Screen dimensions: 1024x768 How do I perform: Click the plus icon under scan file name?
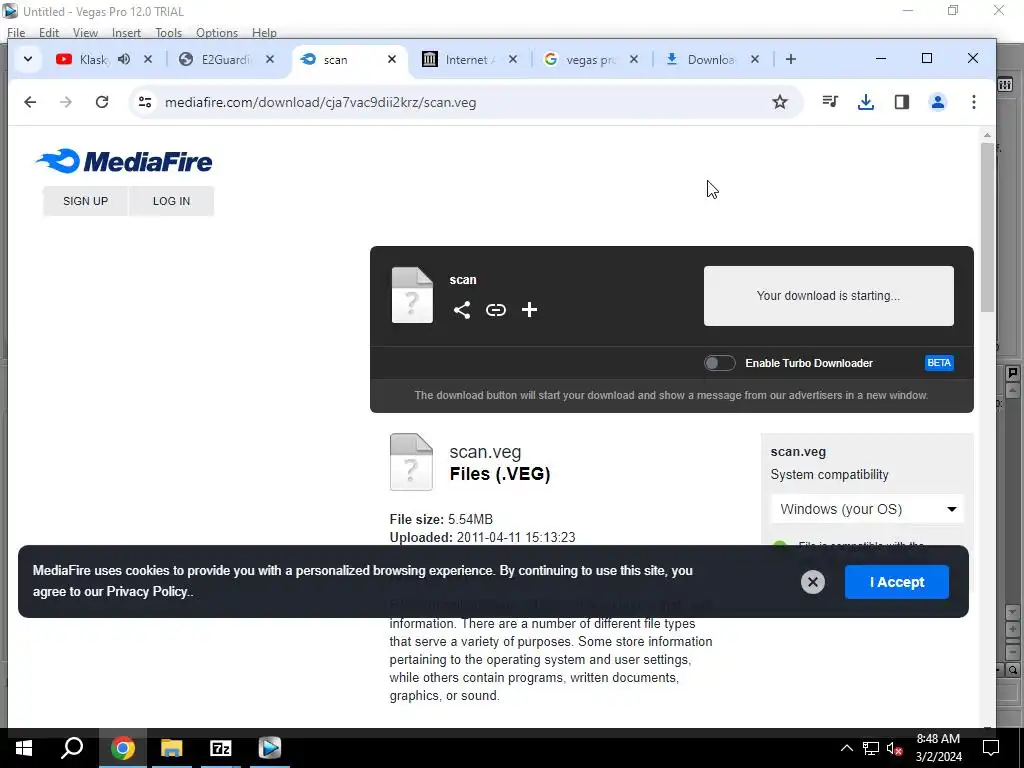click(529, 310)
